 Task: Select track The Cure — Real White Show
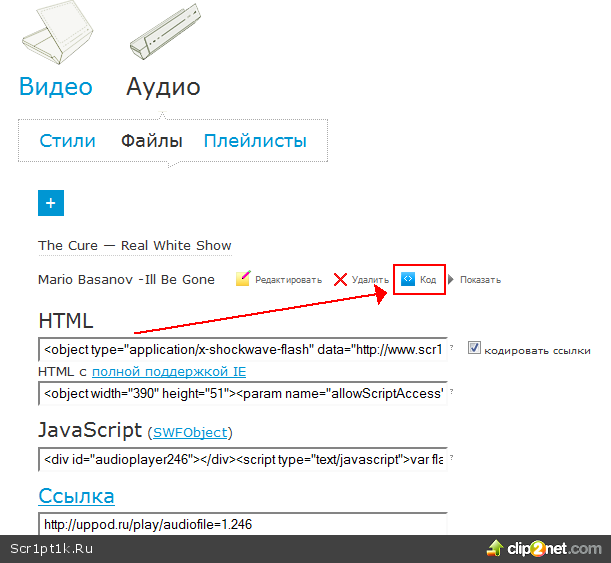[x=135, y=246]
